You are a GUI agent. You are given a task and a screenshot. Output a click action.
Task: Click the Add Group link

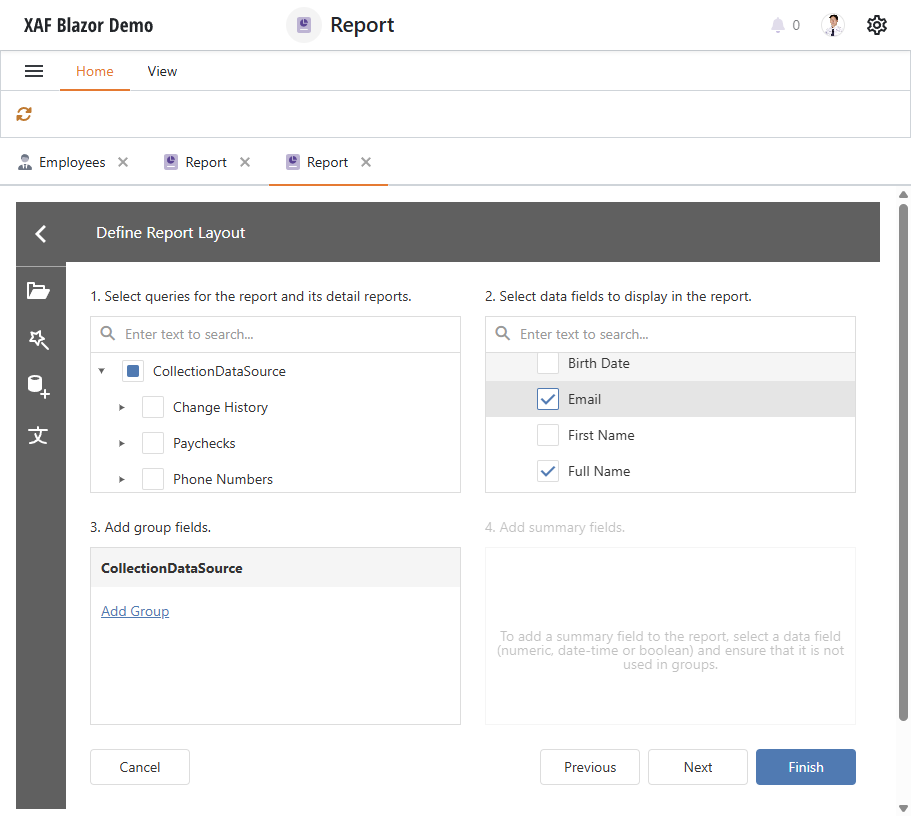pos(135,611)
